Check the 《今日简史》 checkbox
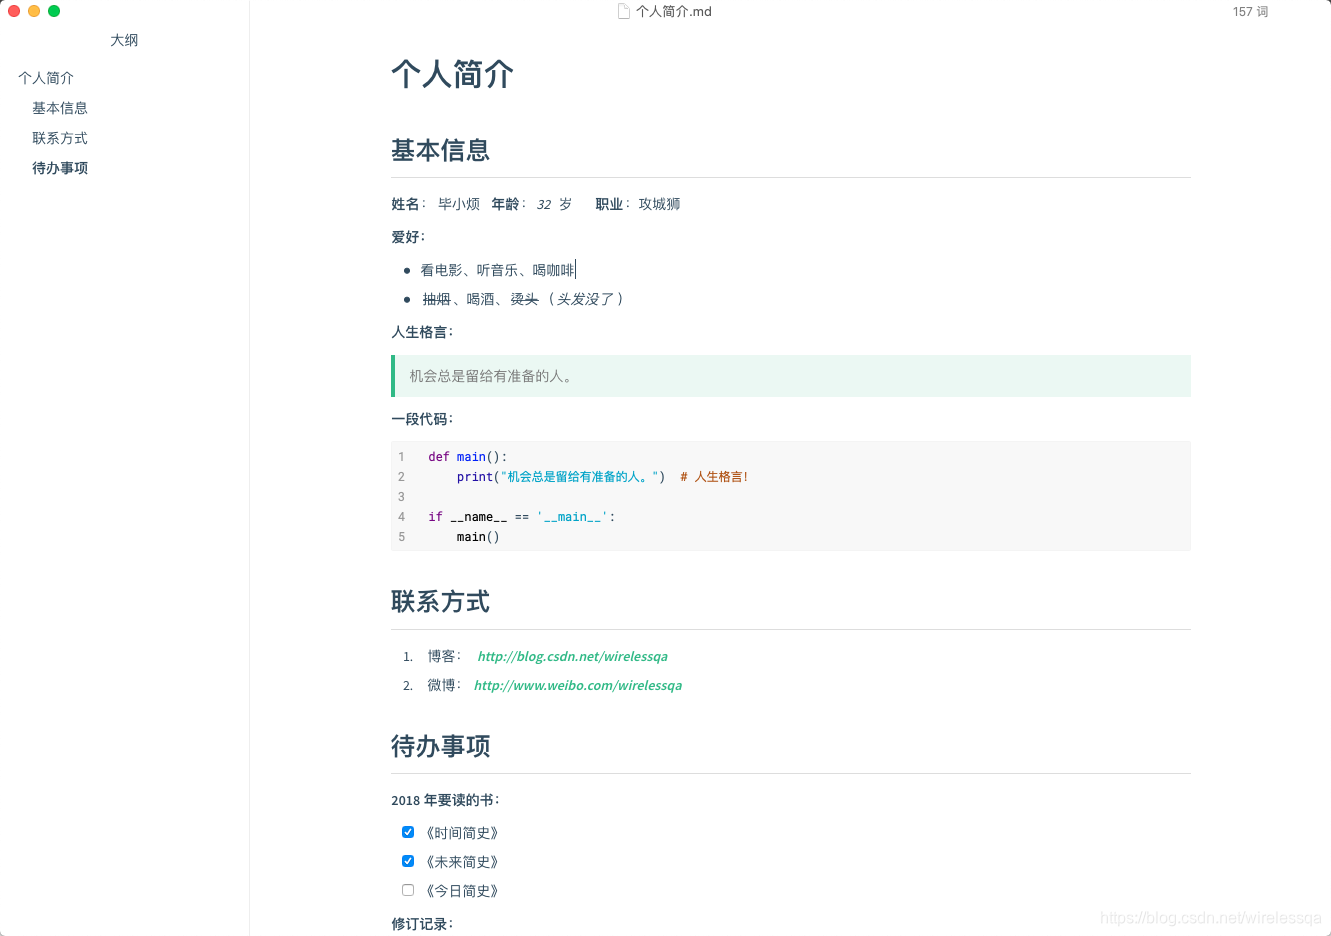Screen dimensions: 1331x936 coord(407,889)
